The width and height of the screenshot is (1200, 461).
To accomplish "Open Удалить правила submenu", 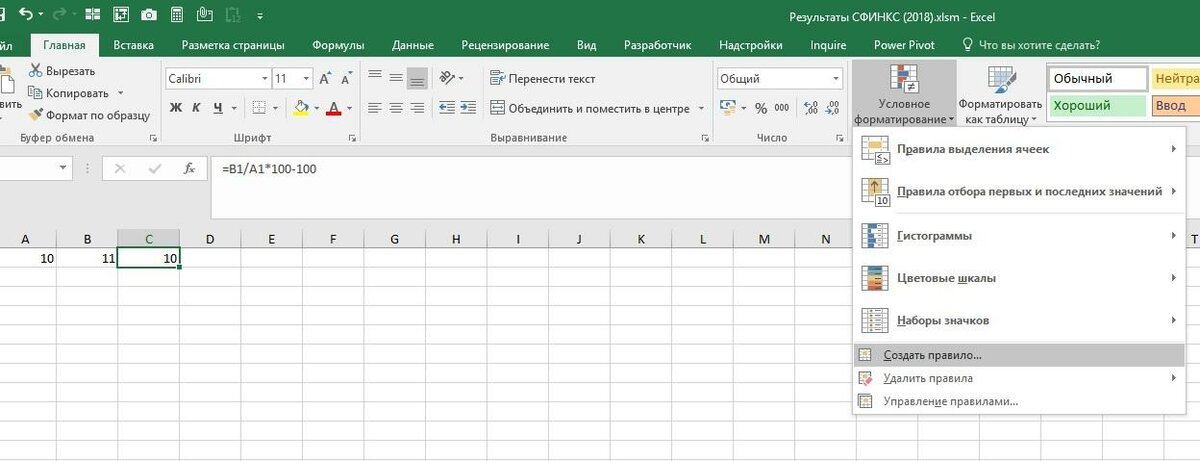I will 1018,378.
